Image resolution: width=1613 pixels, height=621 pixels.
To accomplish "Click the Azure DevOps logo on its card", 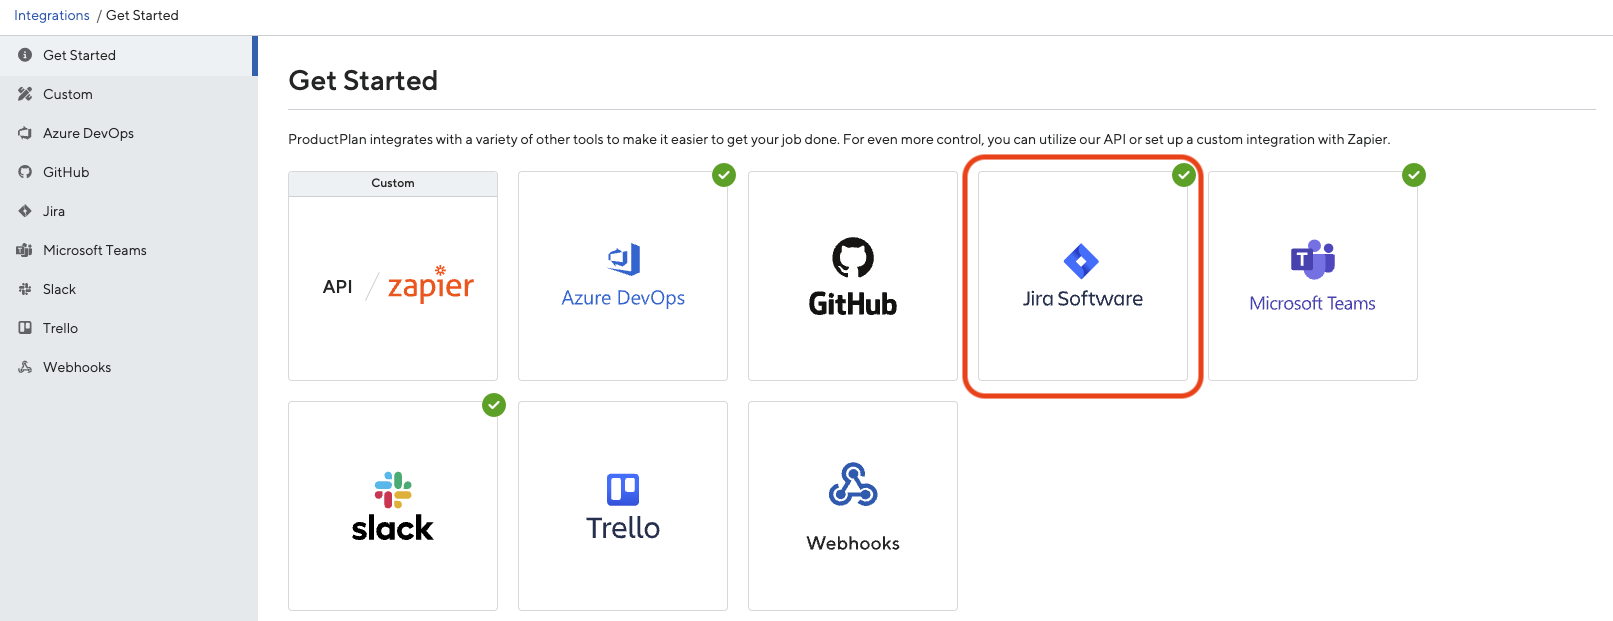I will click(624, 259).
